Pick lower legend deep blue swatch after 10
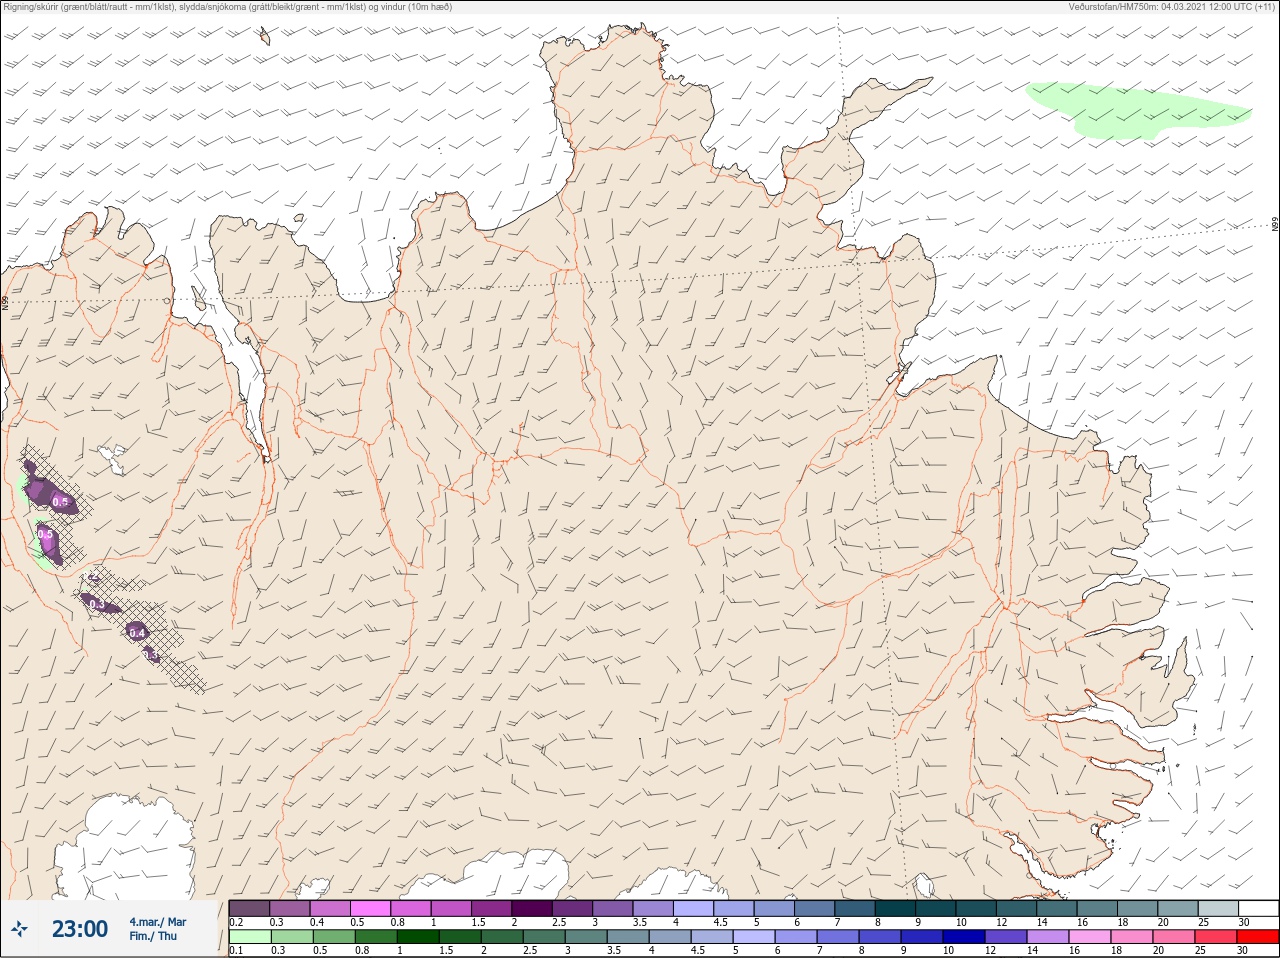The width and height of the screenshot is (1280, 958). click(x=965, y=937)
